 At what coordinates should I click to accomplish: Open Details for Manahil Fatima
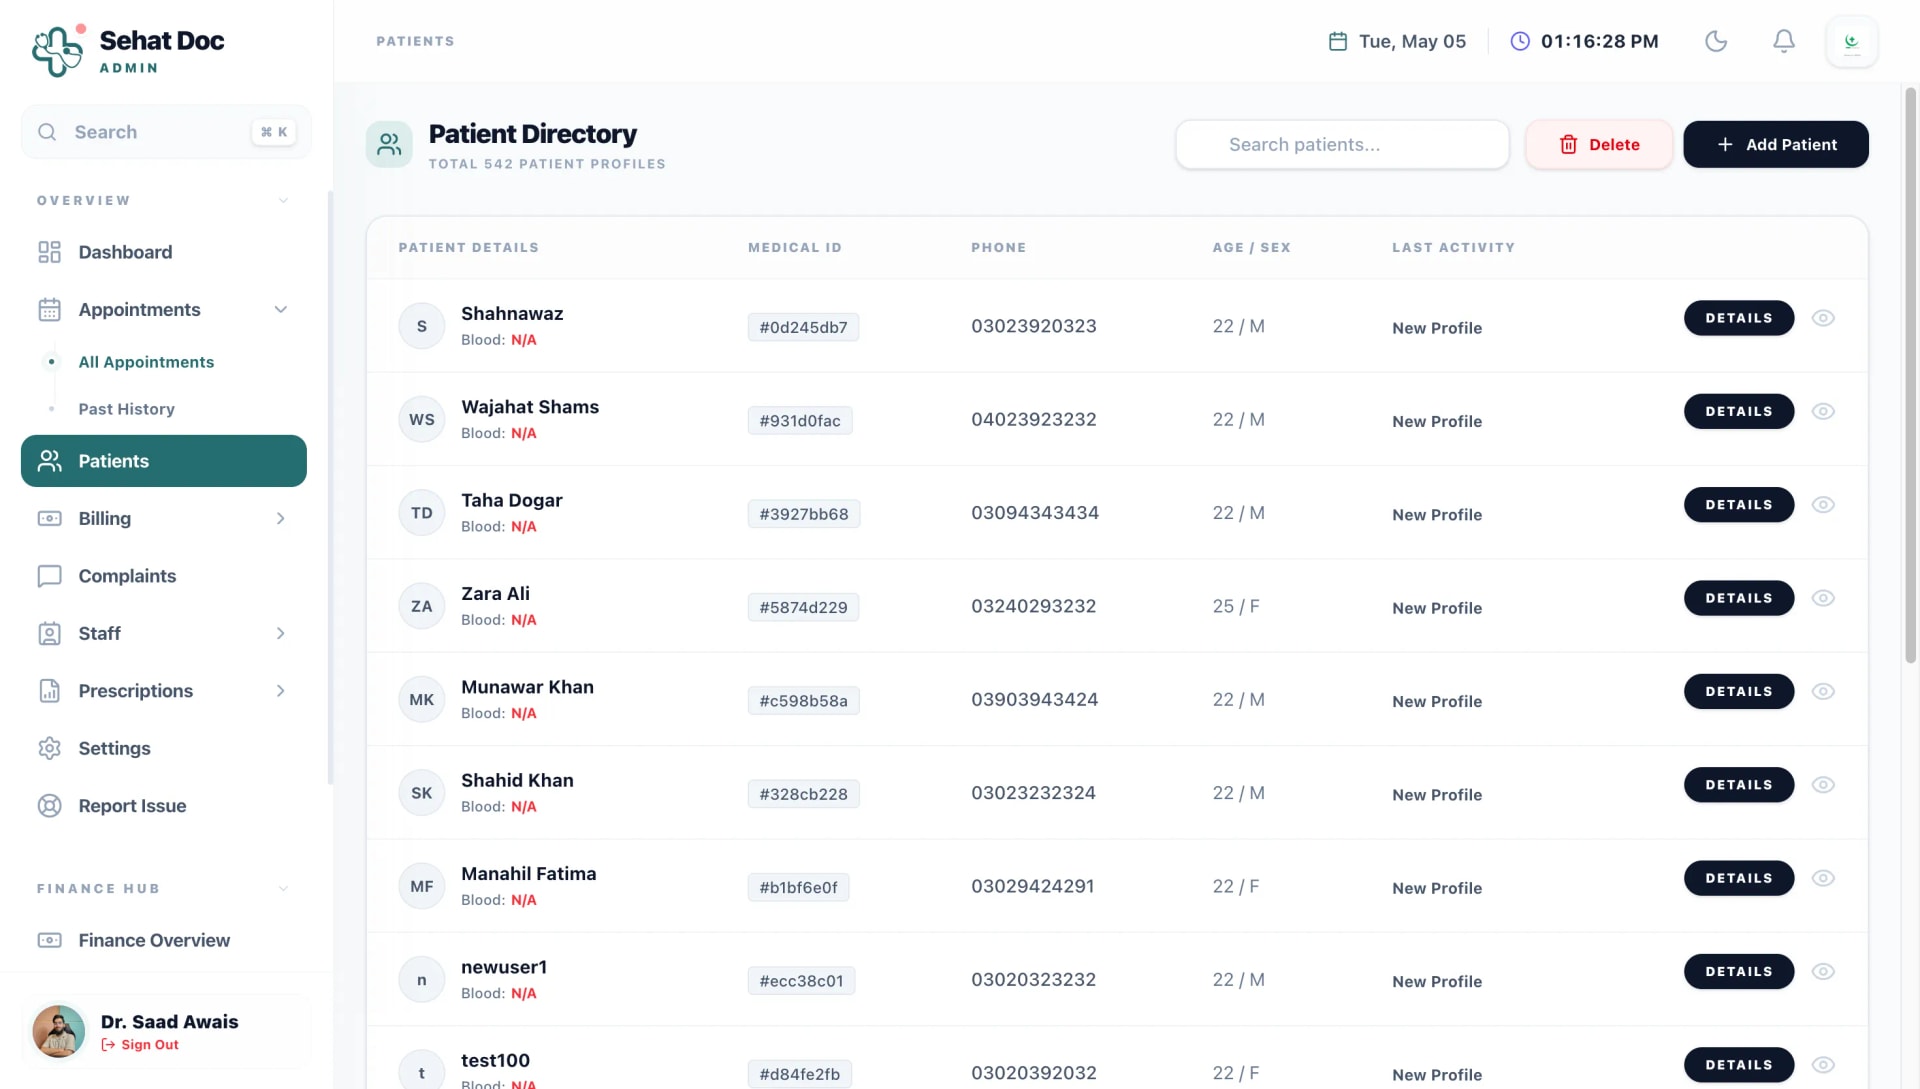coord(1739,878)
